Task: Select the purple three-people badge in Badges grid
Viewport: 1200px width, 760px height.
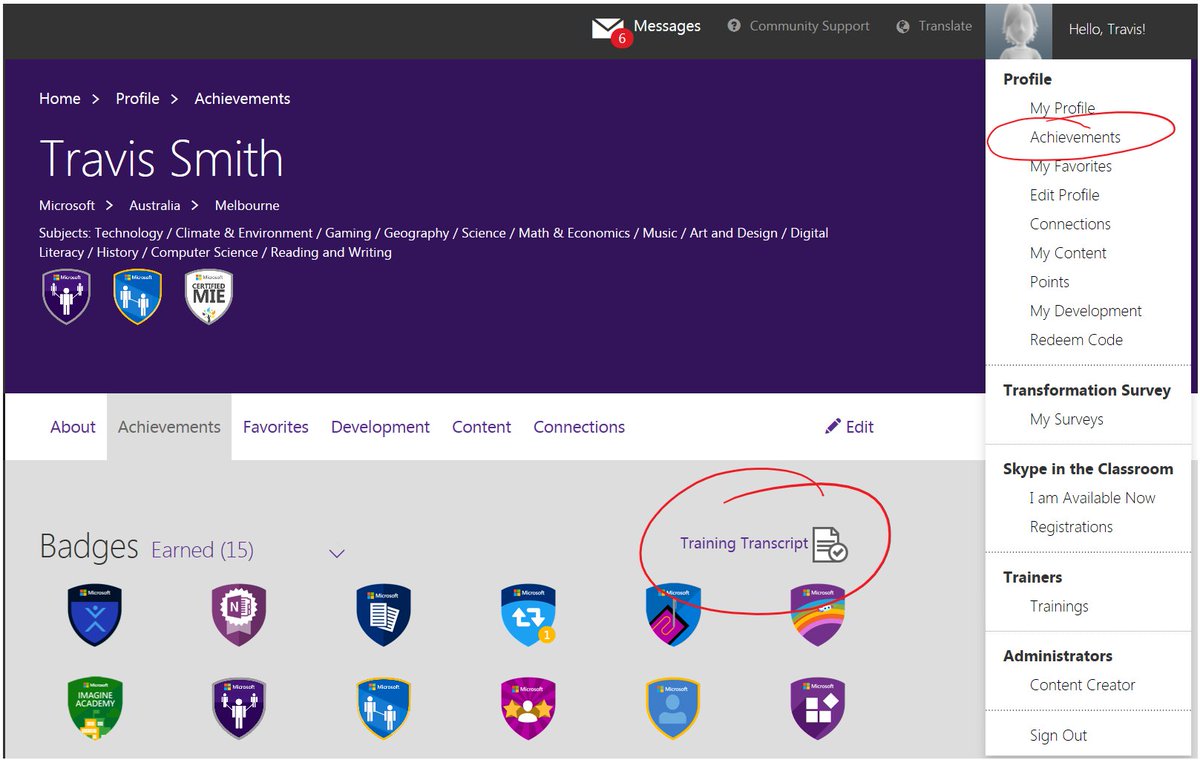Action: (239, 709)
